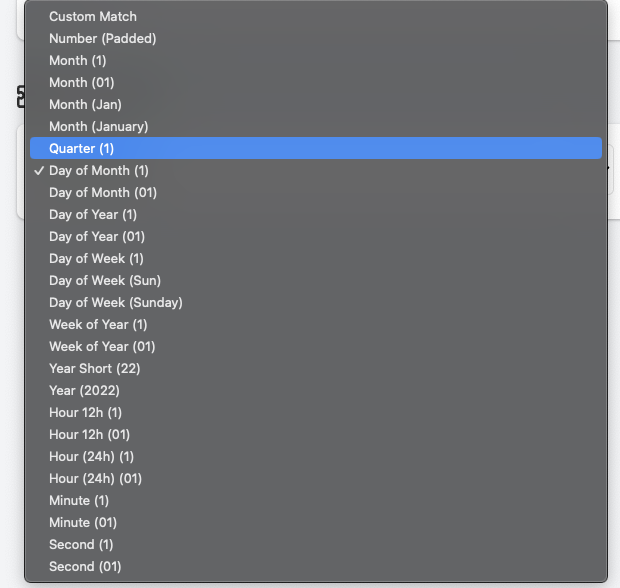Select Day of Week (Sun) format

[x=105, y=281]
